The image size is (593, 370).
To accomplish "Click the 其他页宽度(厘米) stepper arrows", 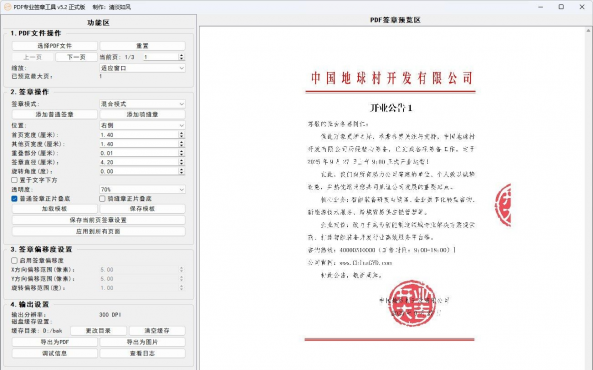I will 182,144.
